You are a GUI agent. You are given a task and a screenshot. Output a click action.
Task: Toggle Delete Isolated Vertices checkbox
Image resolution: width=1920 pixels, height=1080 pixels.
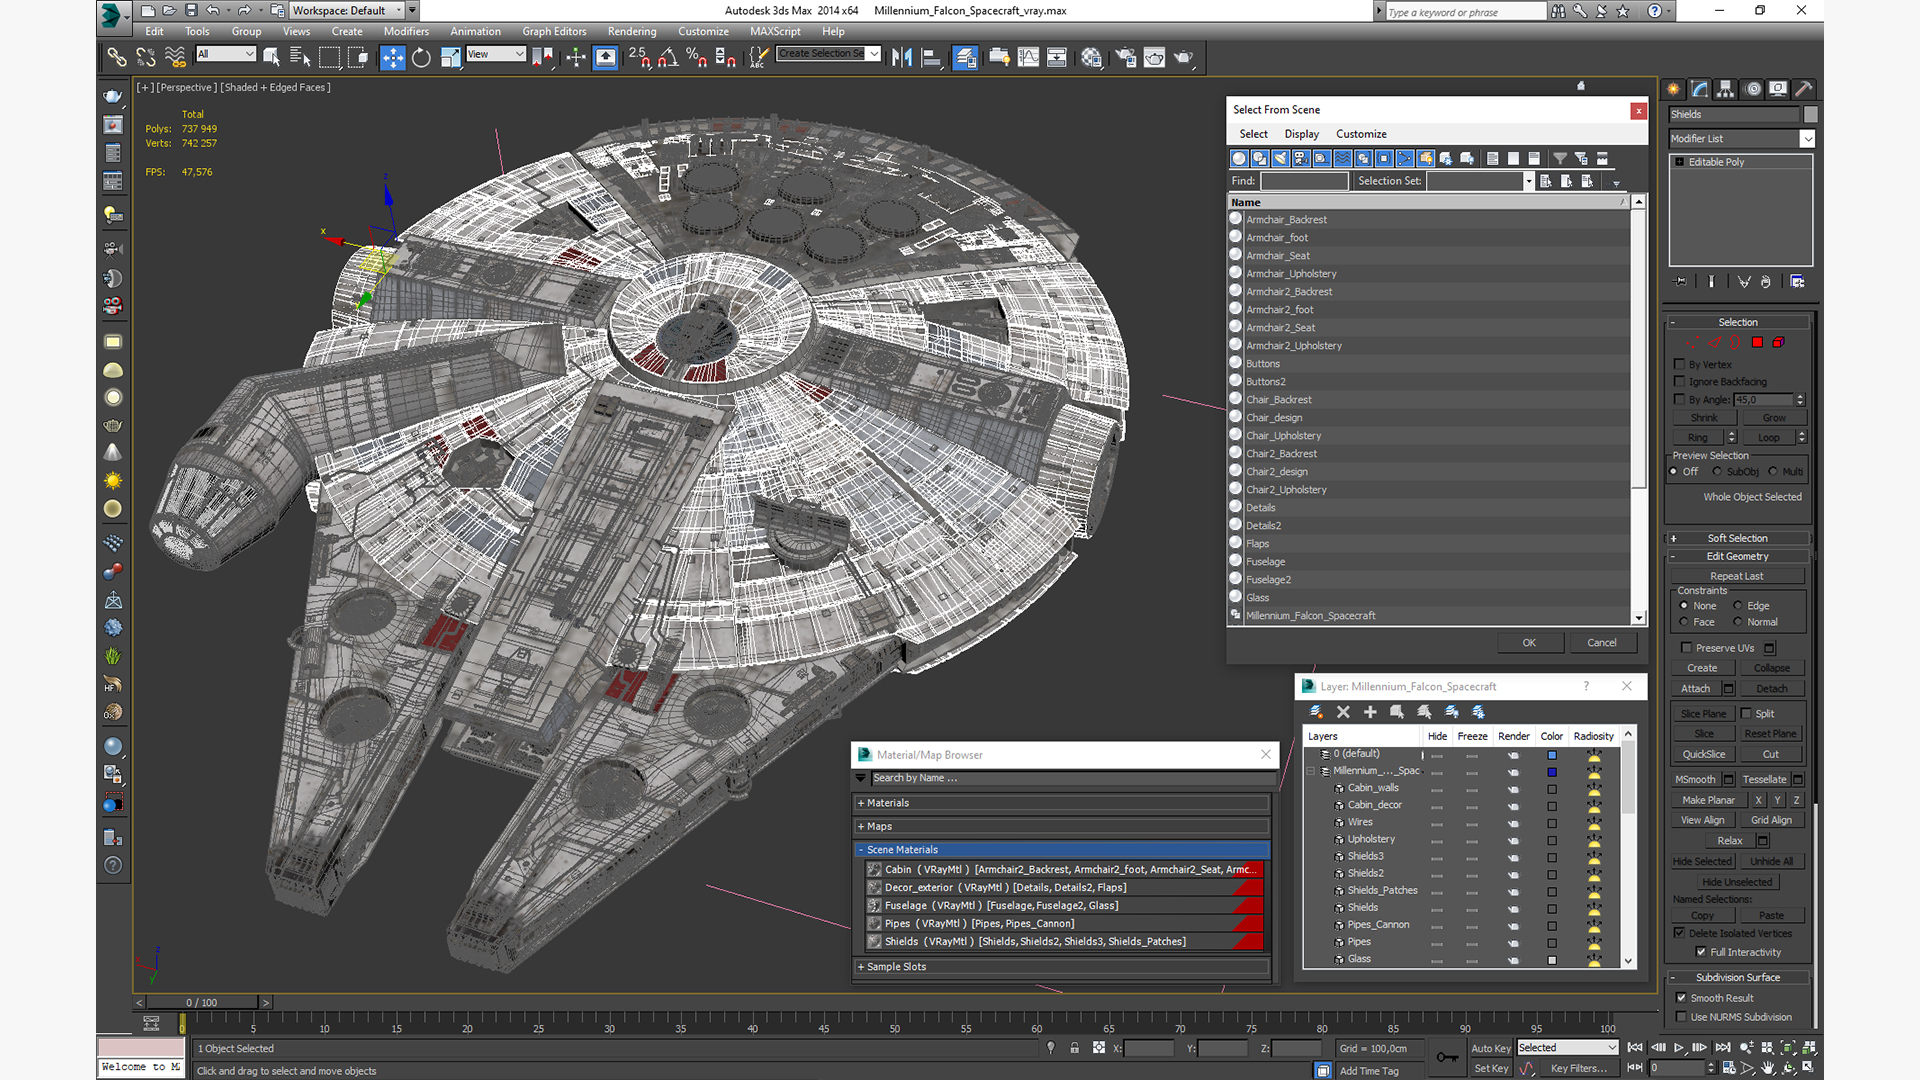click(1680, 933)
